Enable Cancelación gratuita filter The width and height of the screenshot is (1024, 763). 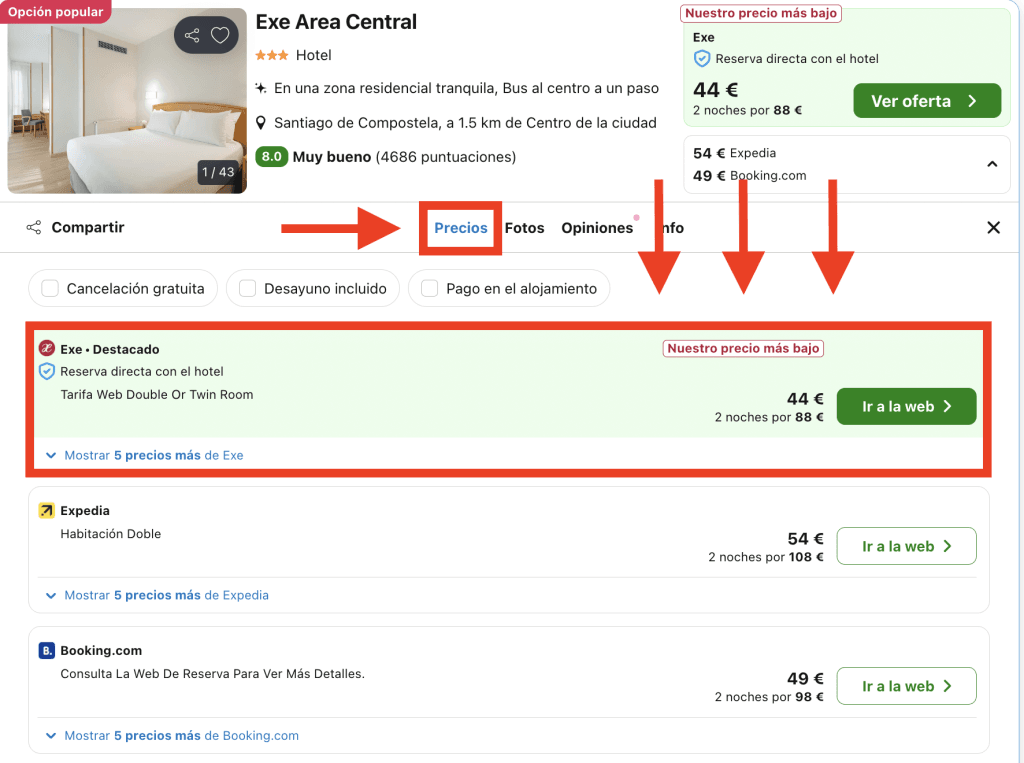pos(50,289)
